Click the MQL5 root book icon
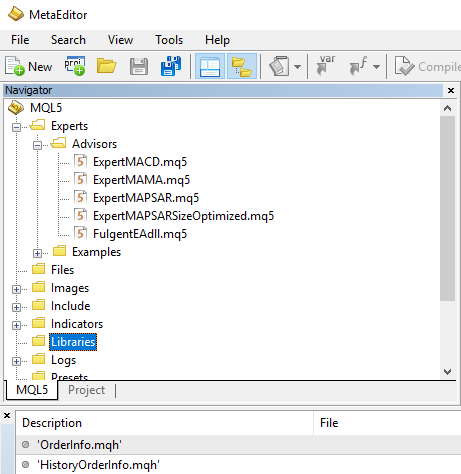Screen dimensions: 461x474 click(16, 107)
